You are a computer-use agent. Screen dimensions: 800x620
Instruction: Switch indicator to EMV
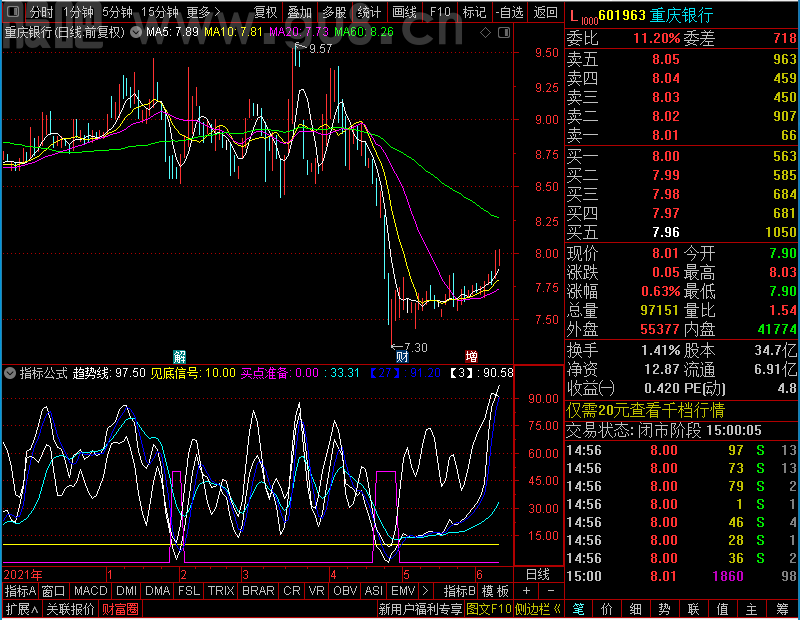(403, 591)
